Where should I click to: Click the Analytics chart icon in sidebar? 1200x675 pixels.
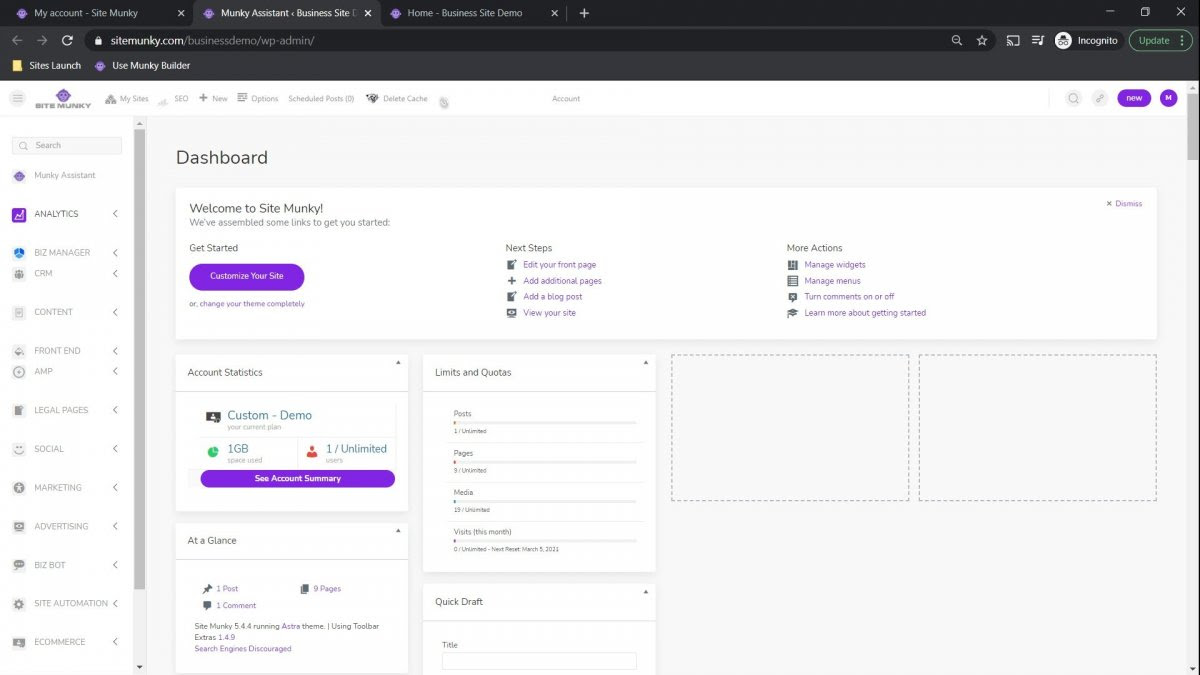pyautogui.click(x=19, y=214)
